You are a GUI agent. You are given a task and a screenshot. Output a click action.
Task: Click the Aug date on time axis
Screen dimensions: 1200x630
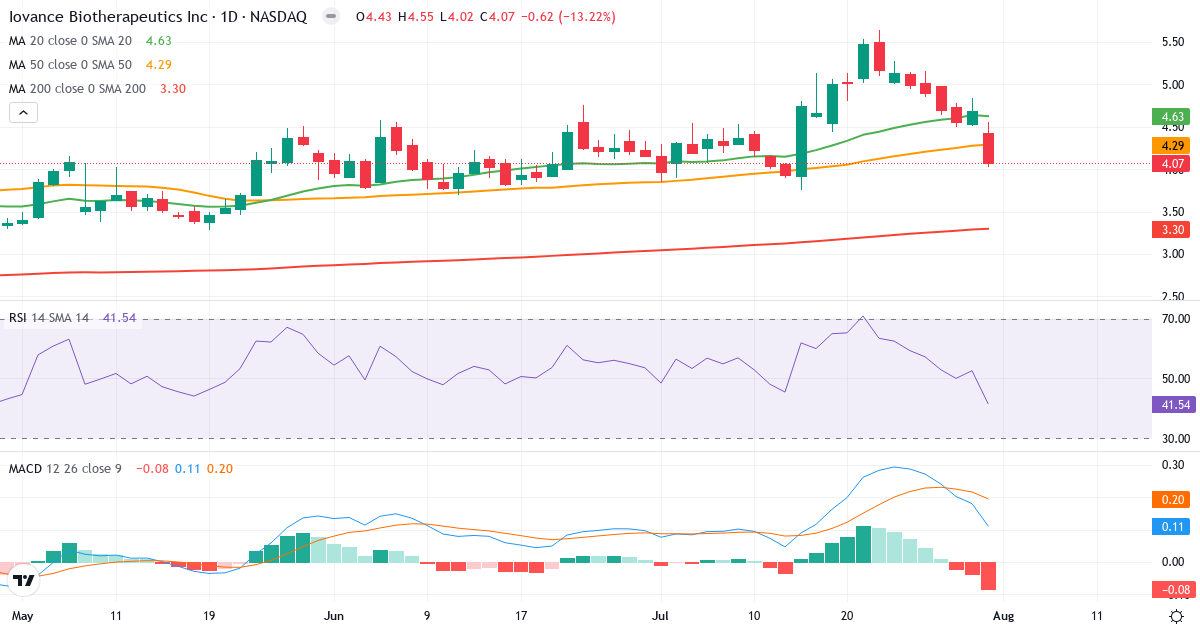coord(1004,616)
